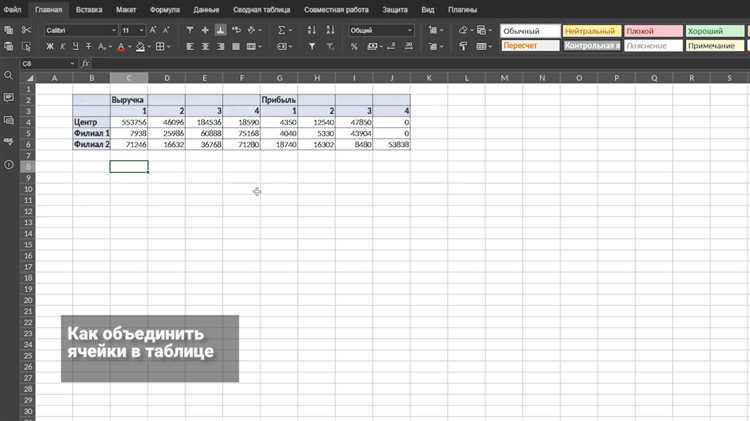Open the Comments panel in the left sidebar
Screen dimensions: 750x421
(9, 98)
